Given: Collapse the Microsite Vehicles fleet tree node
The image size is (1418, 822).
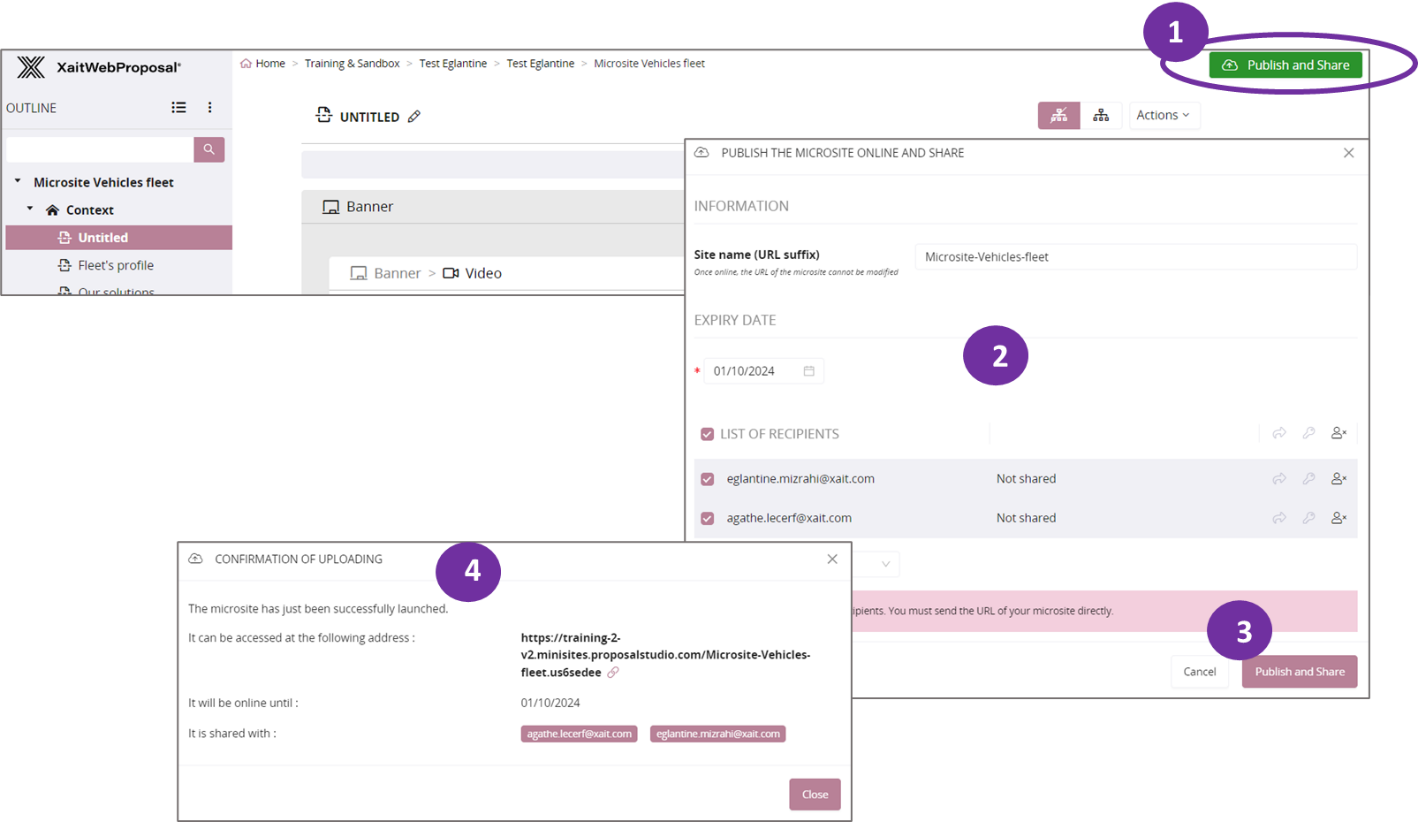Looking at the screenshot, I should click(x=18, y=182).
